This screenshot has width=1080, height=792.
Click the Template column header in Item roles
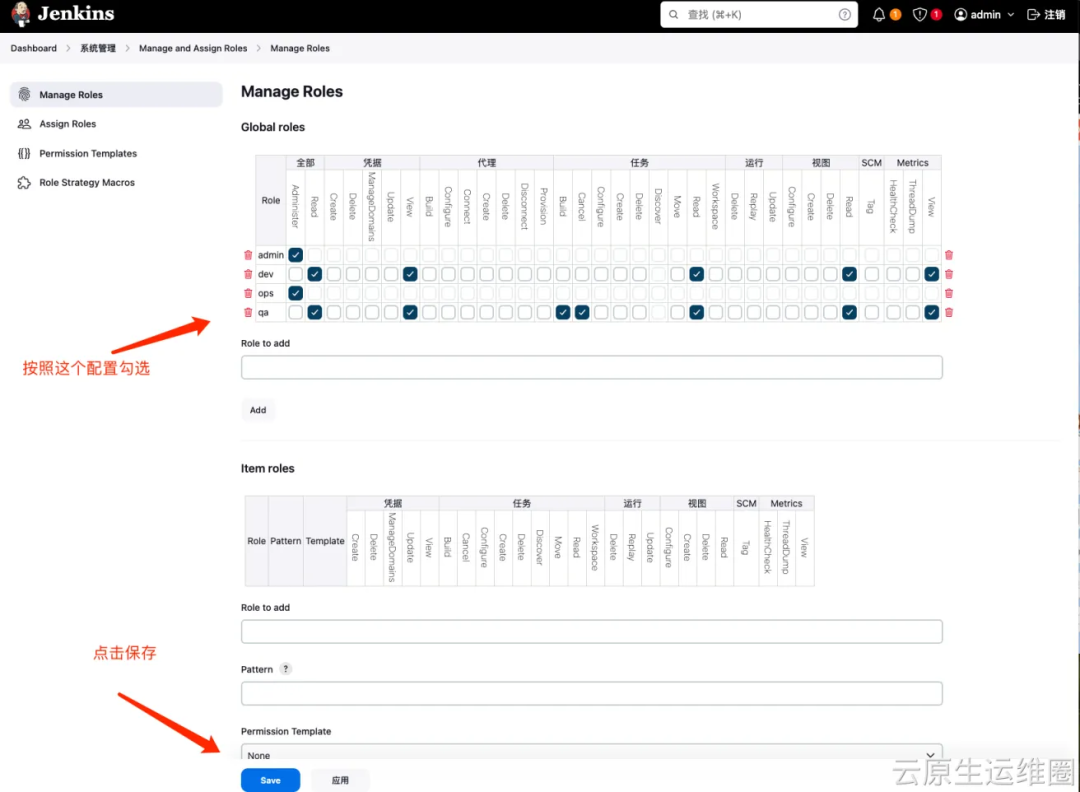(325, 541)
